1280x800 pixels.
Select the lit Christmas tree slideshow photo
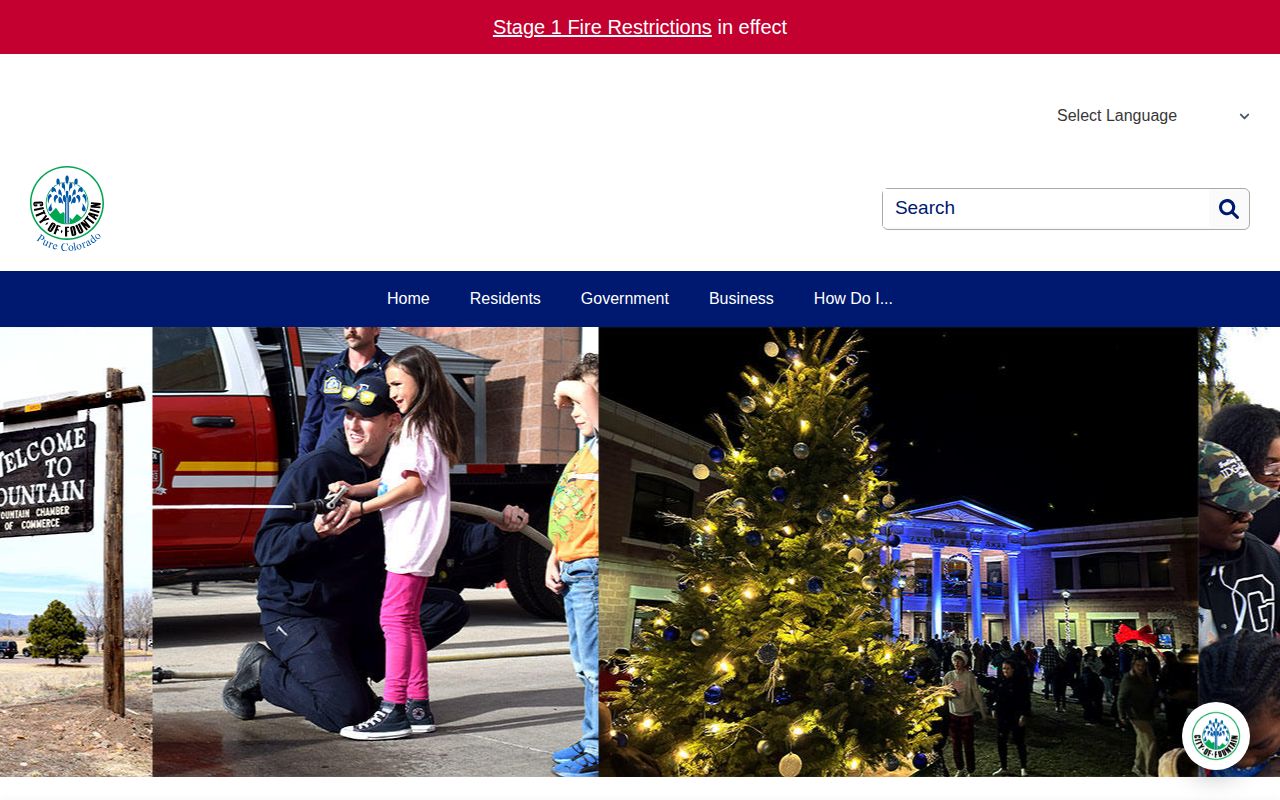[898, 552]
